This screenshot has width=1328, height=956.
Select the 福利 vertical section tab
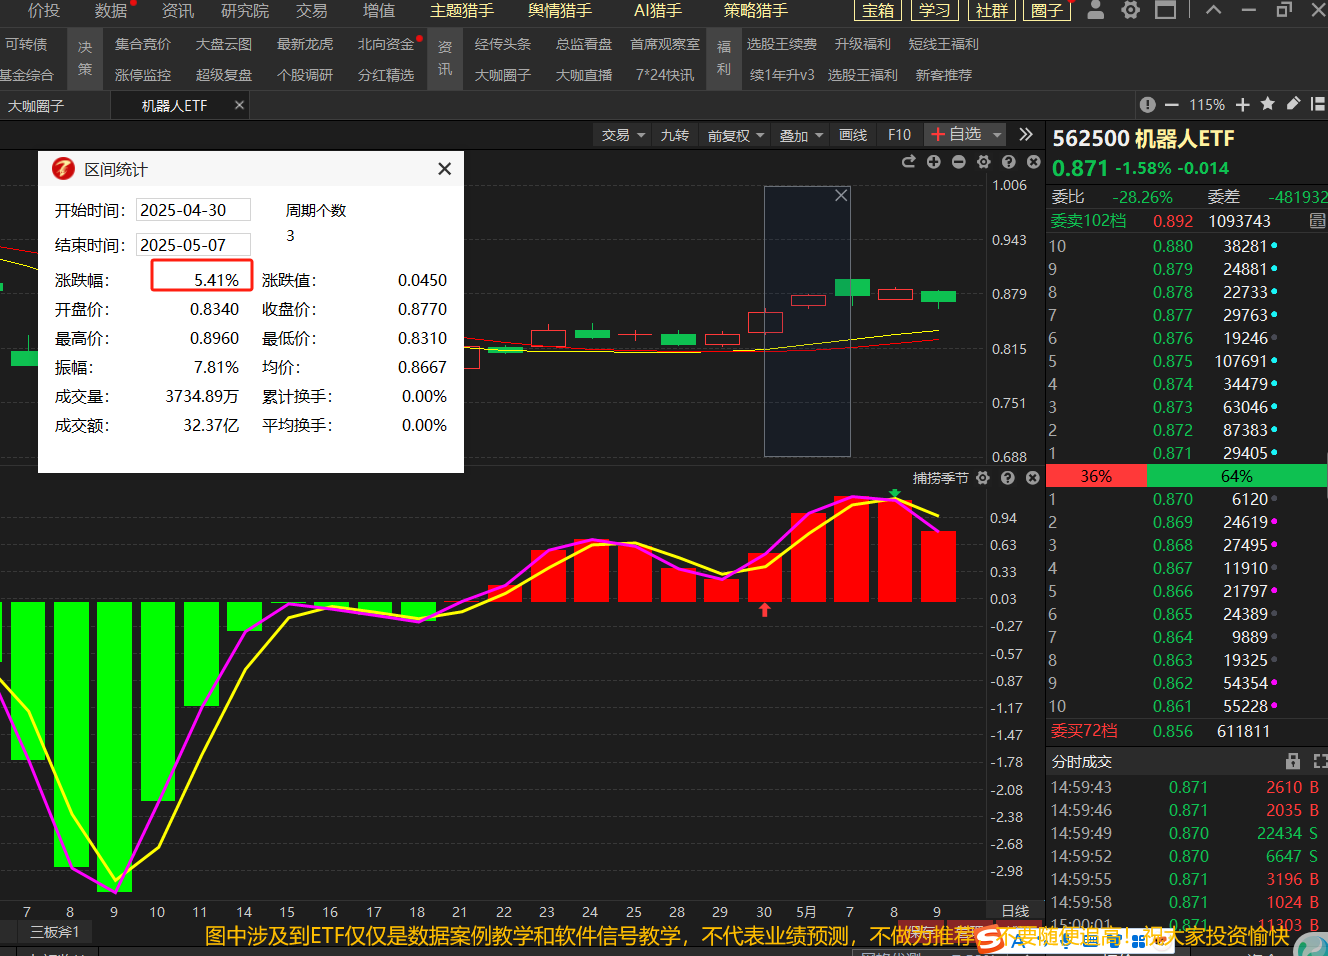[724, 59]
